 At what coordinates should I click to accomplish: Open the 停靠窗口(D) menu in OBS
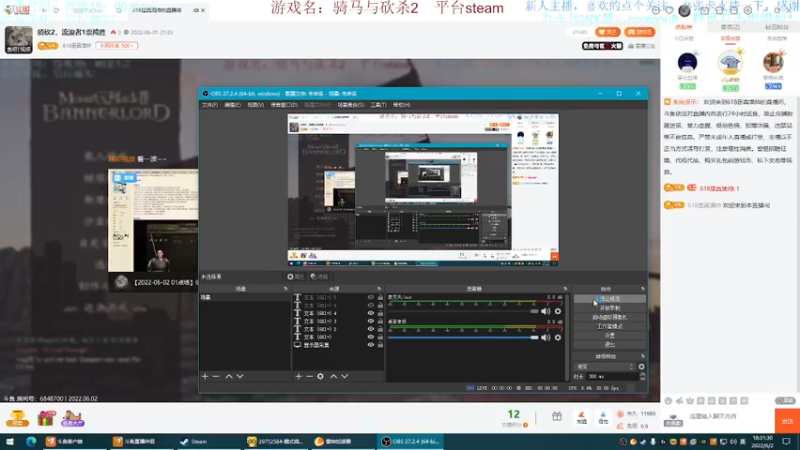(x=284, y=105)
